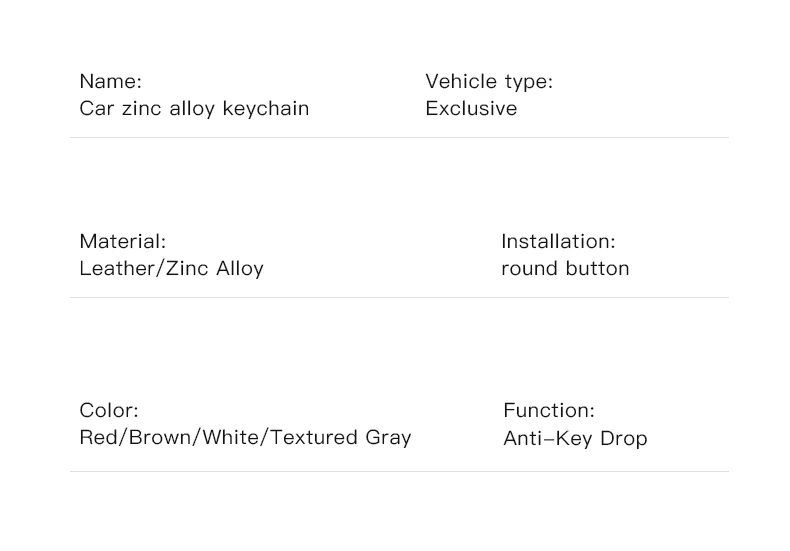Click the word 'Leather' in material
The width and height of the screenshot is (790, 551).
[115, 269]
